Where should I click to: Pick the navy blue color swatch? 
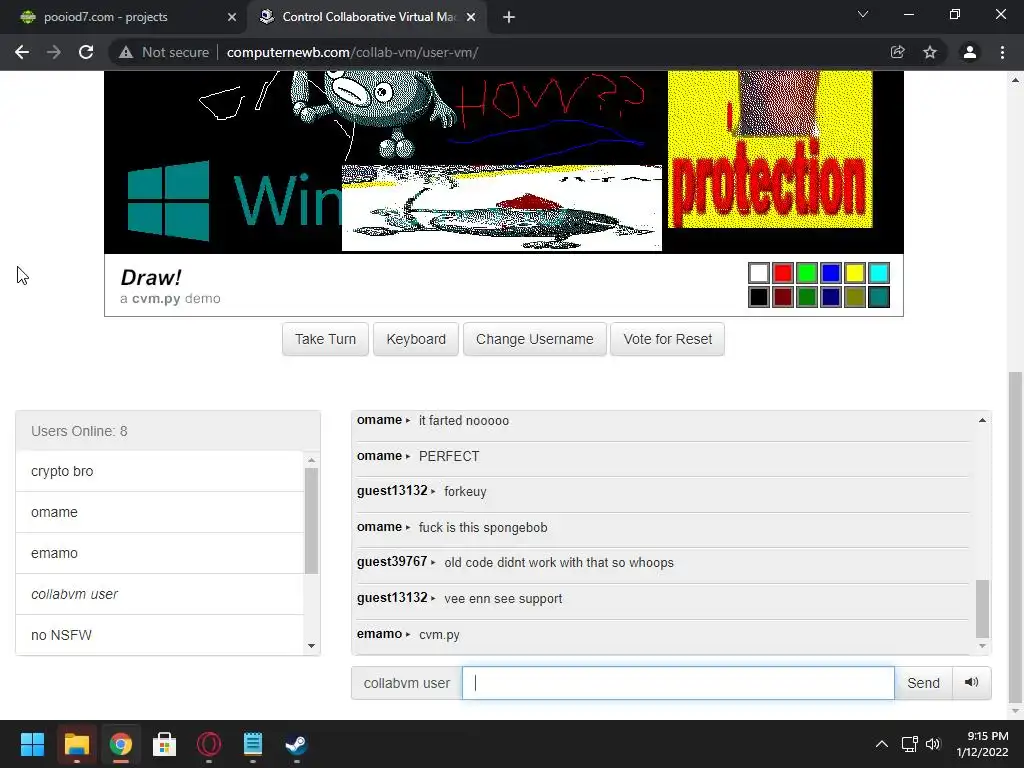point(831,297)
